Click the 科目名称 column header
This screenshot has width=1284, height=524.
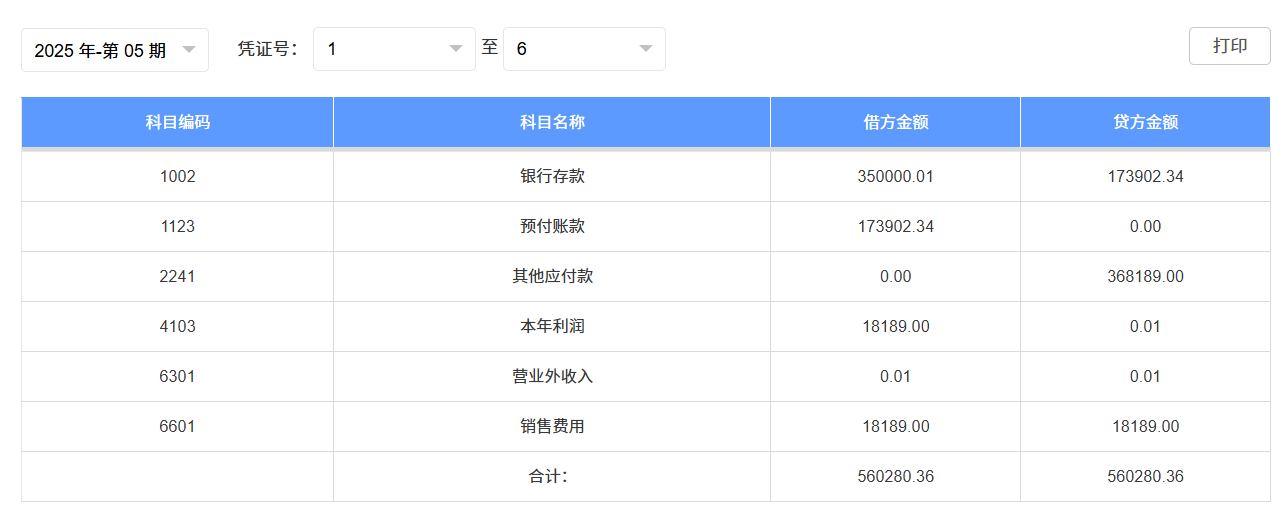552,122
